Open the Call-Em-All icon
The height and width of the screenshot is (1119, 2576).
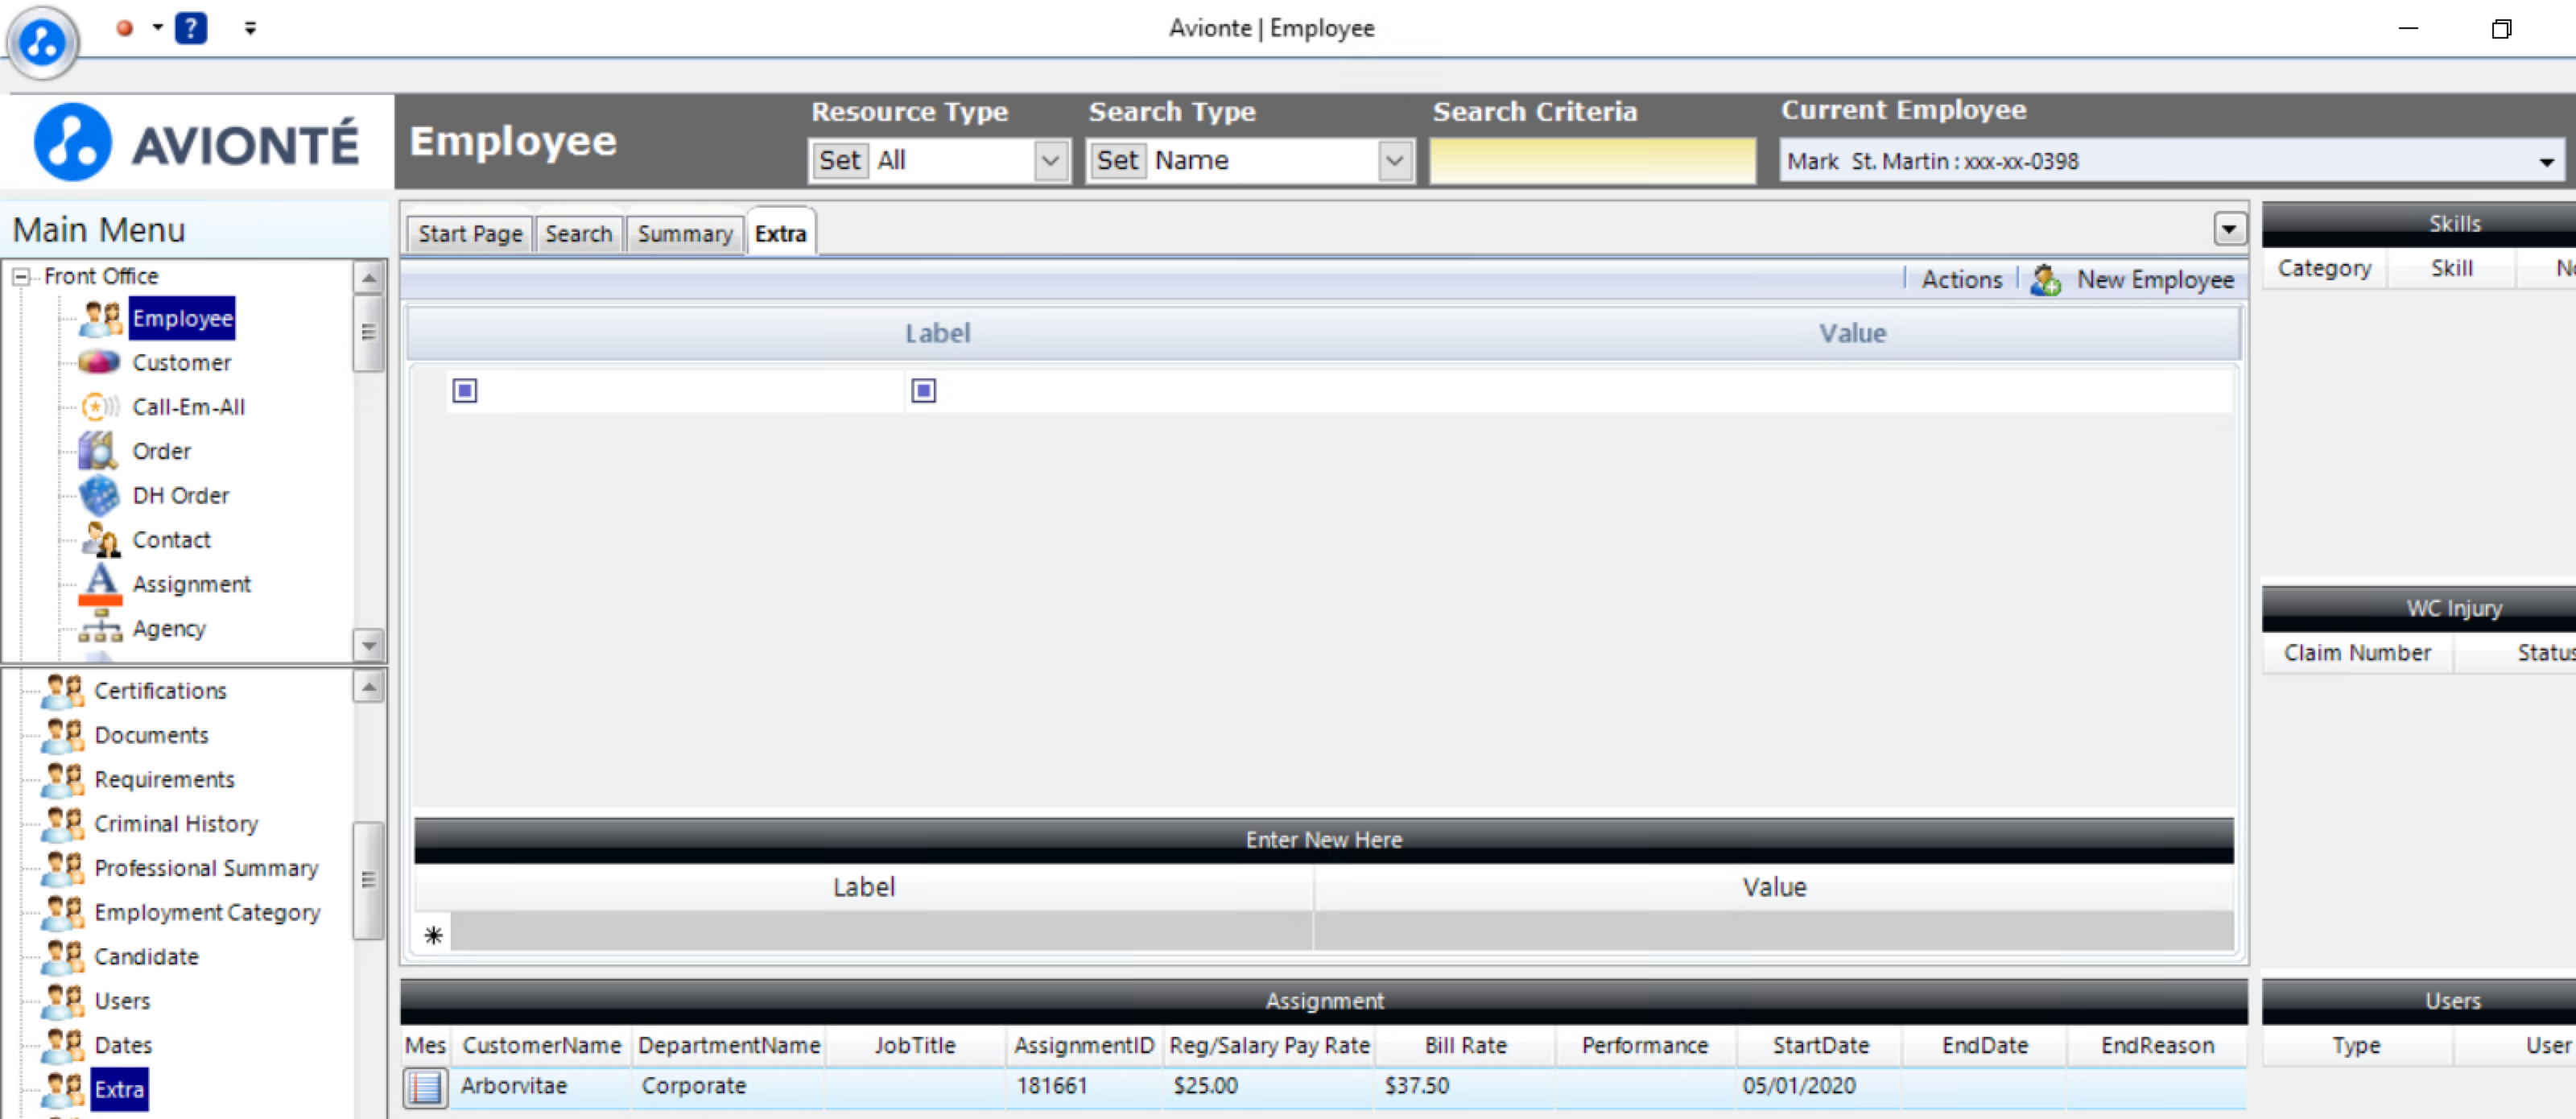[99, 407]
